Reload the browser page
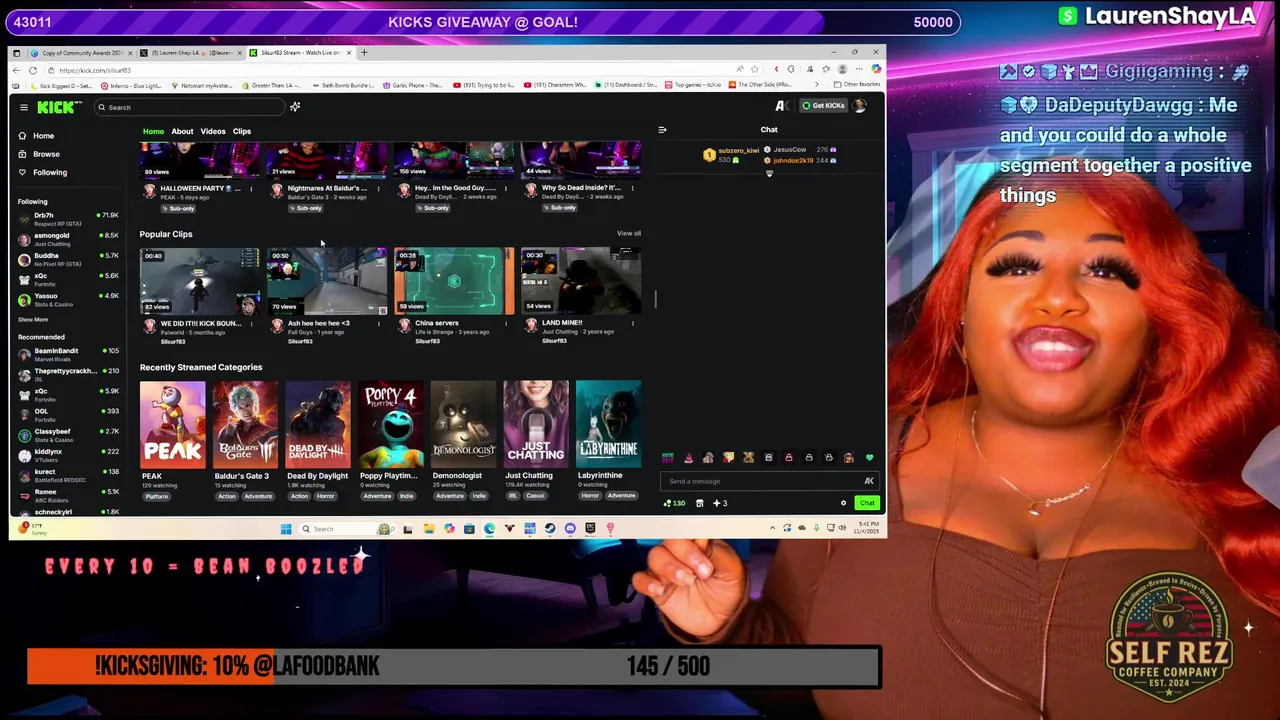This screenshot has width=1280, height=720. (x=33, y=70)
